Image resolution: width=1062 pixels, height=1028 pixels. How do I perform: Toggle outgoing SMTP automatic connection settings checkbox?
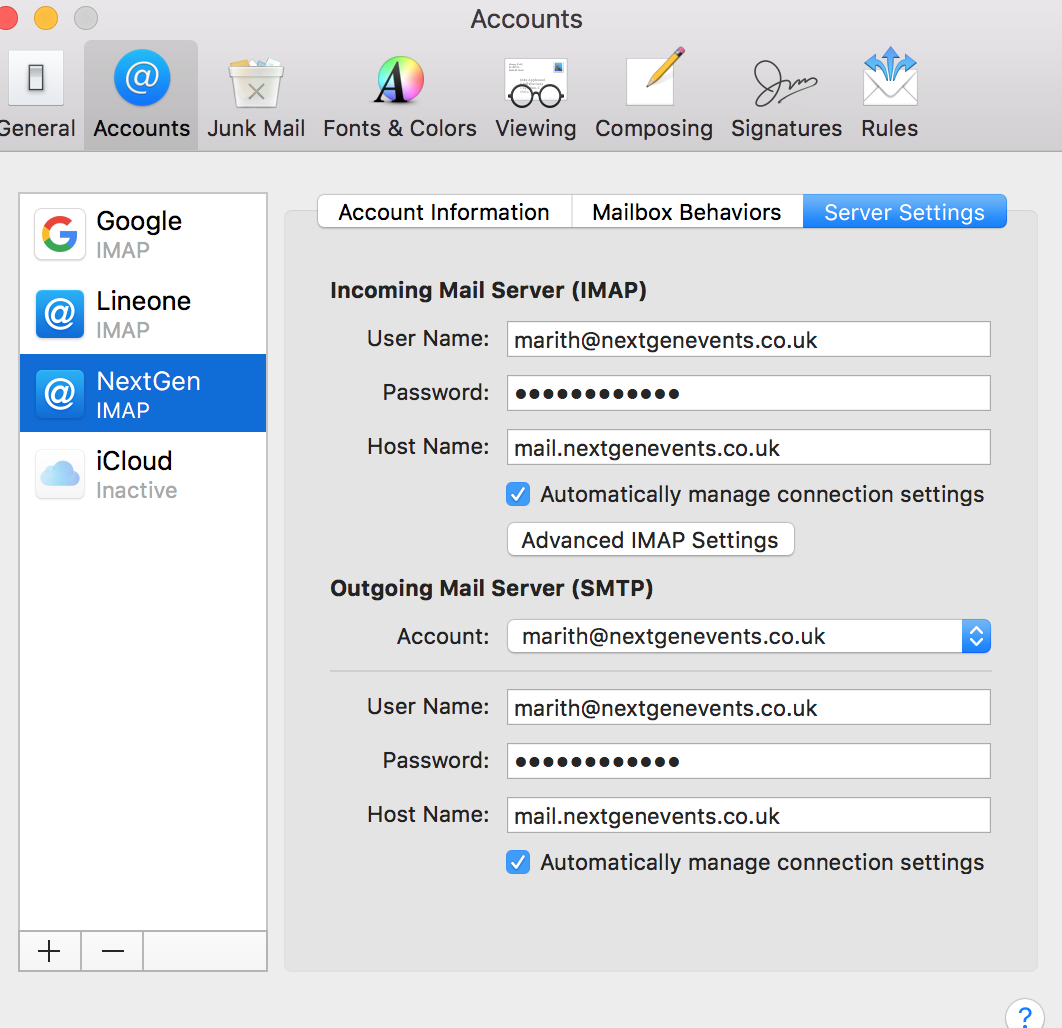[518, 862]
